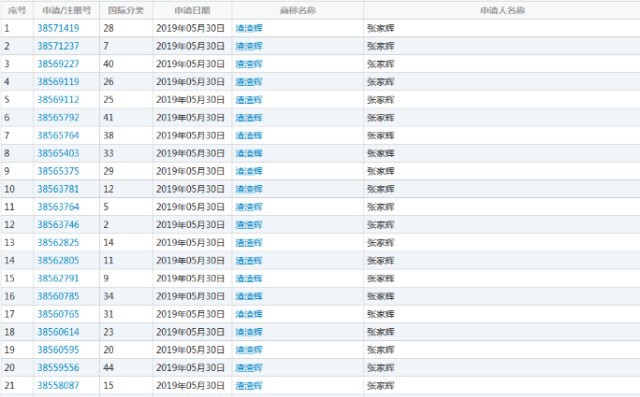Click trademark name 渣渣辉 in row 15
The image size is (640, 397).
pyautogui.click(x=249, y=278)
